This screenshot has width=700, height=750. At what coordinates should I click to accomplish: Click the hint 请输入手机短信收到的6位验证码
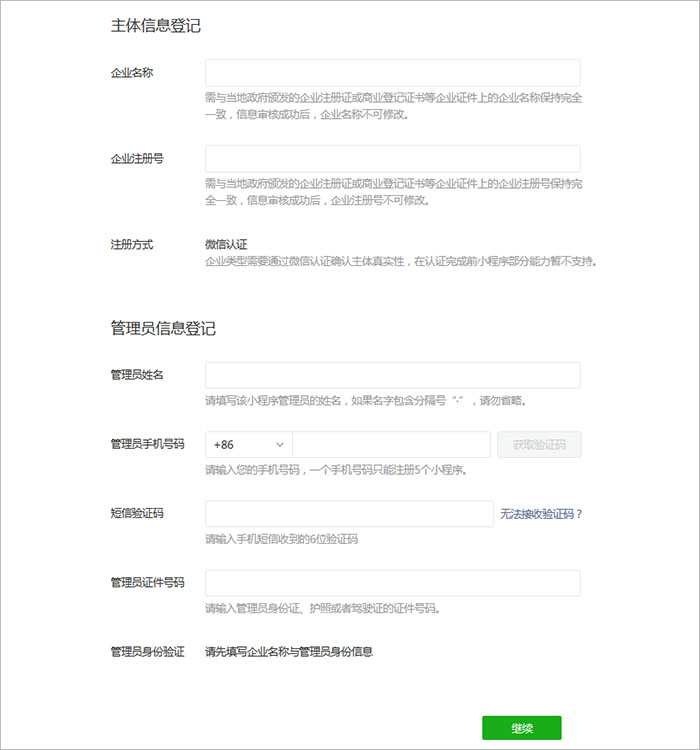tap(282, 540)
